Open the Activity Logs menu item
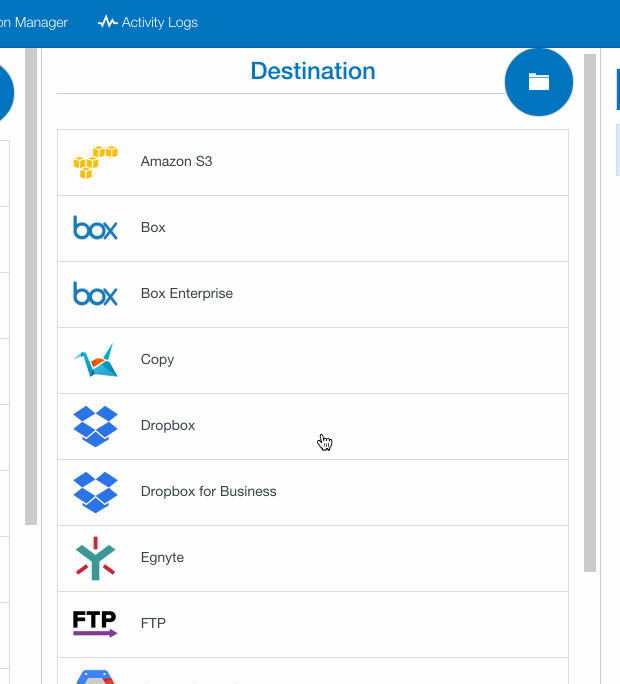This screenshot has width=620, height=684. click(159, 22)
